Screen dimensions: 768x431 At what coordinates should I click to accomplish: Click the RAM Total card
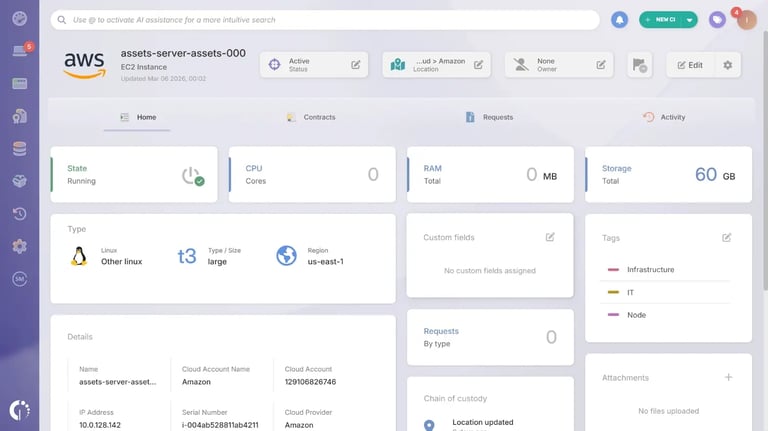[490, 174]
